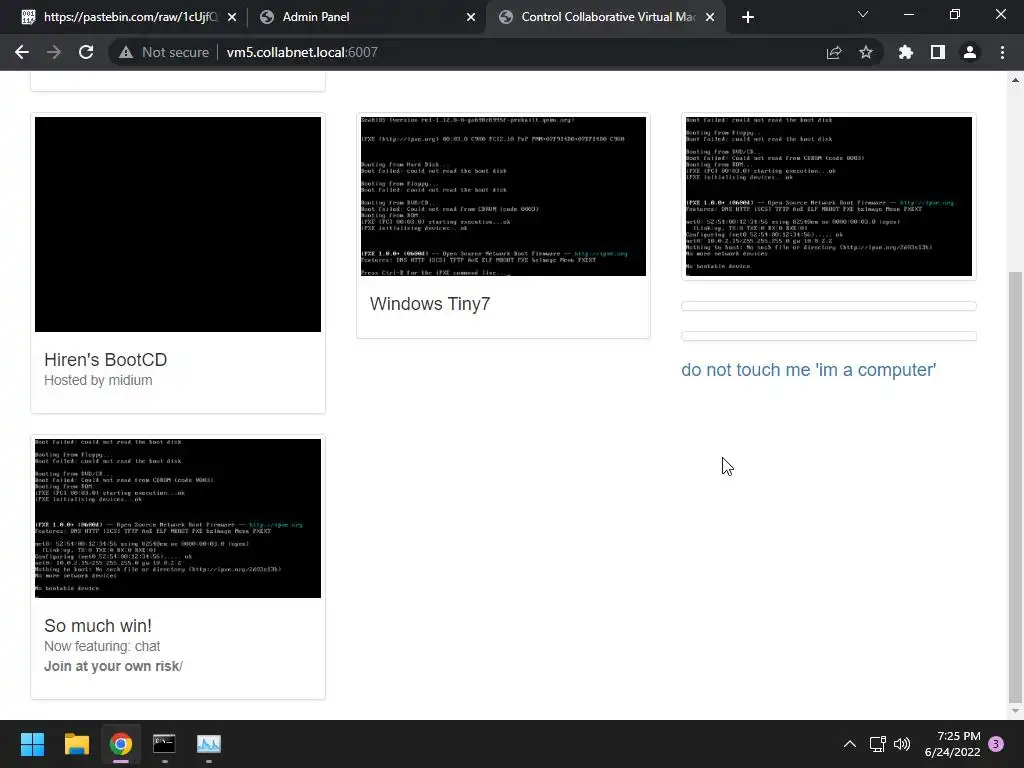Click the address bar URL vm5.collabnet.local
The image size is (1024, 768).
(x=302, y=52)
